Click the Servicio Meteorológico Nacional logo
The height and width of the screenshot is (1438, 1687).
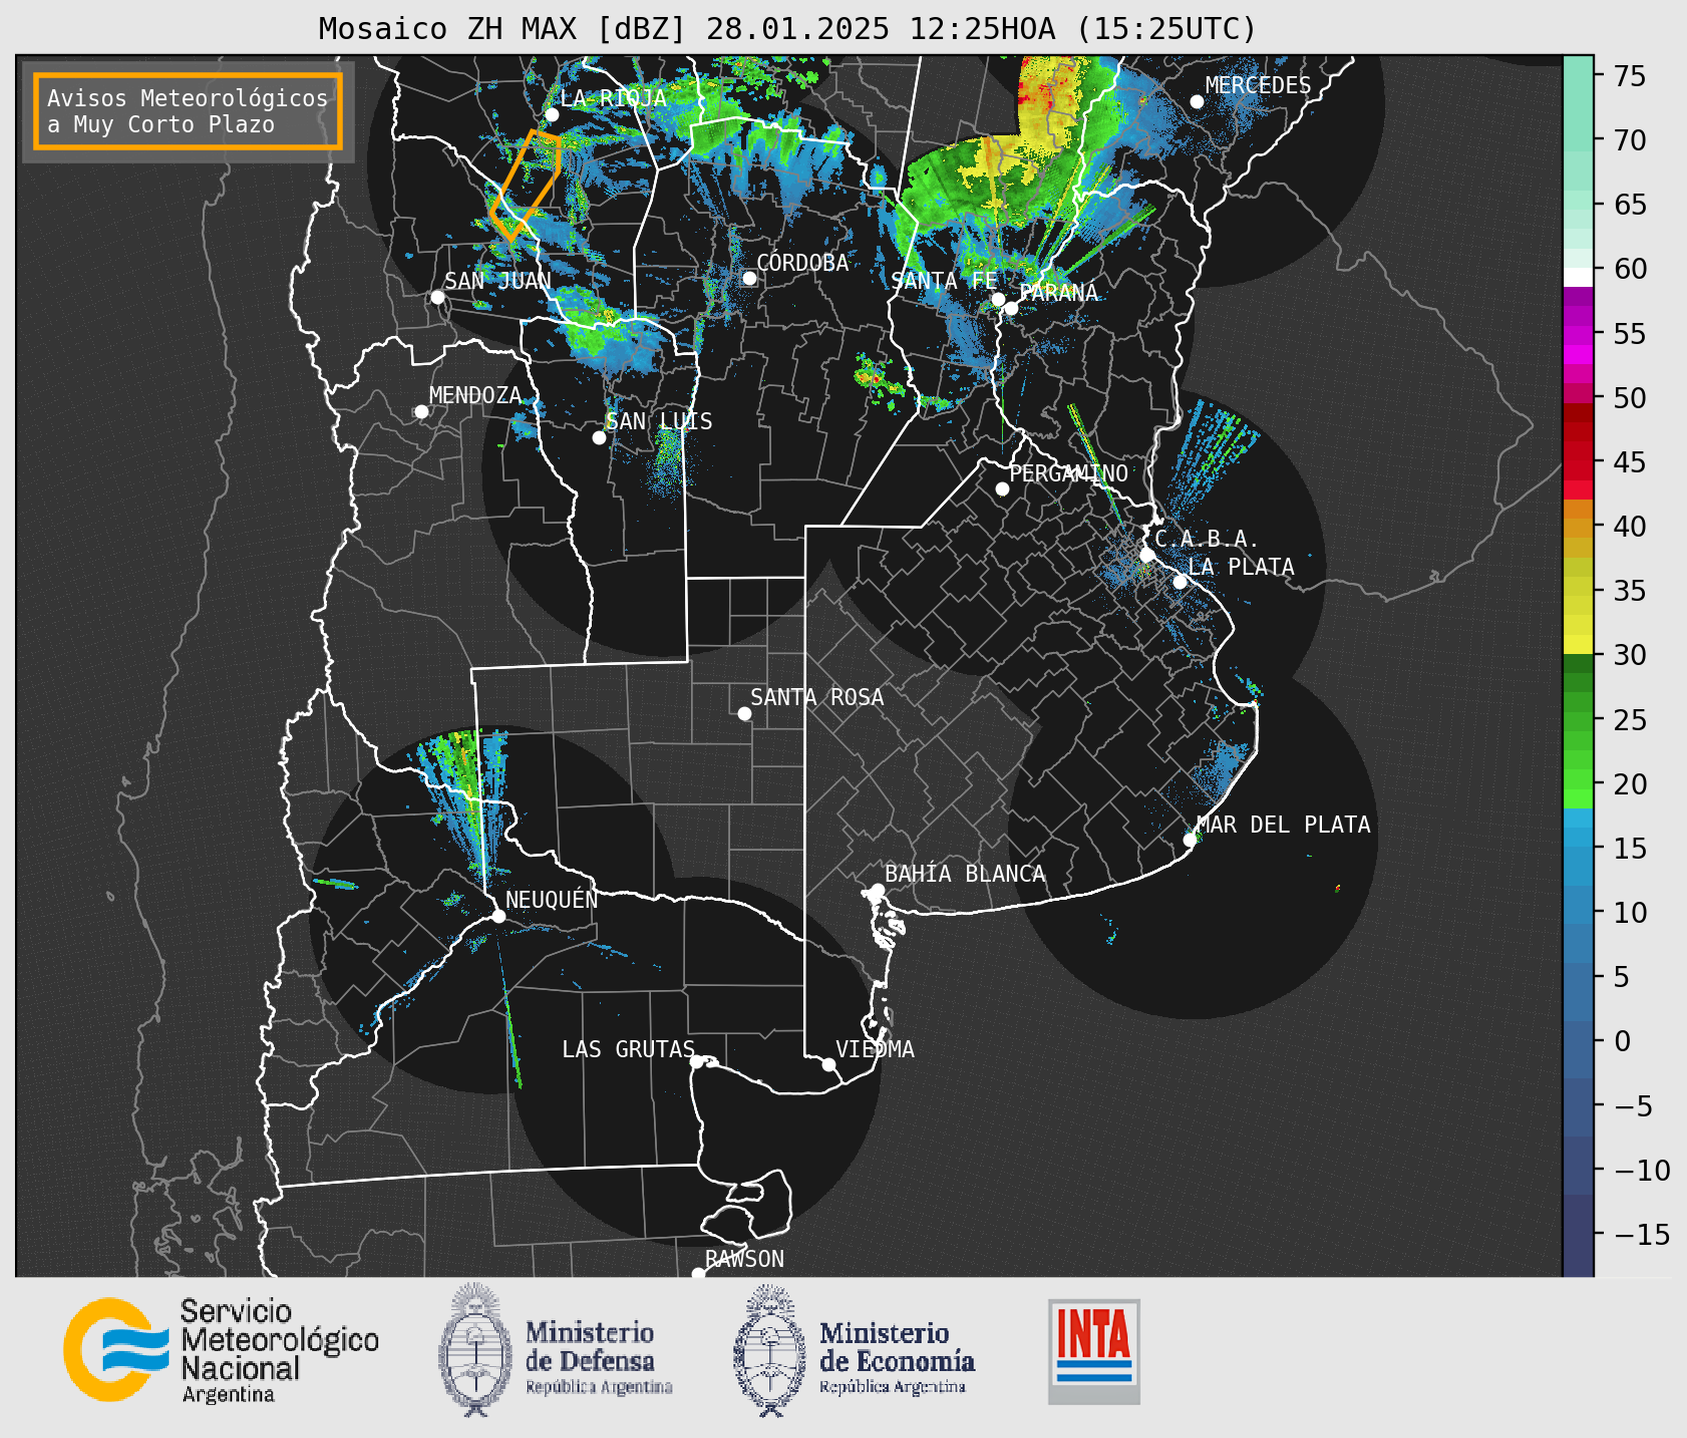tap(114, 1349)
